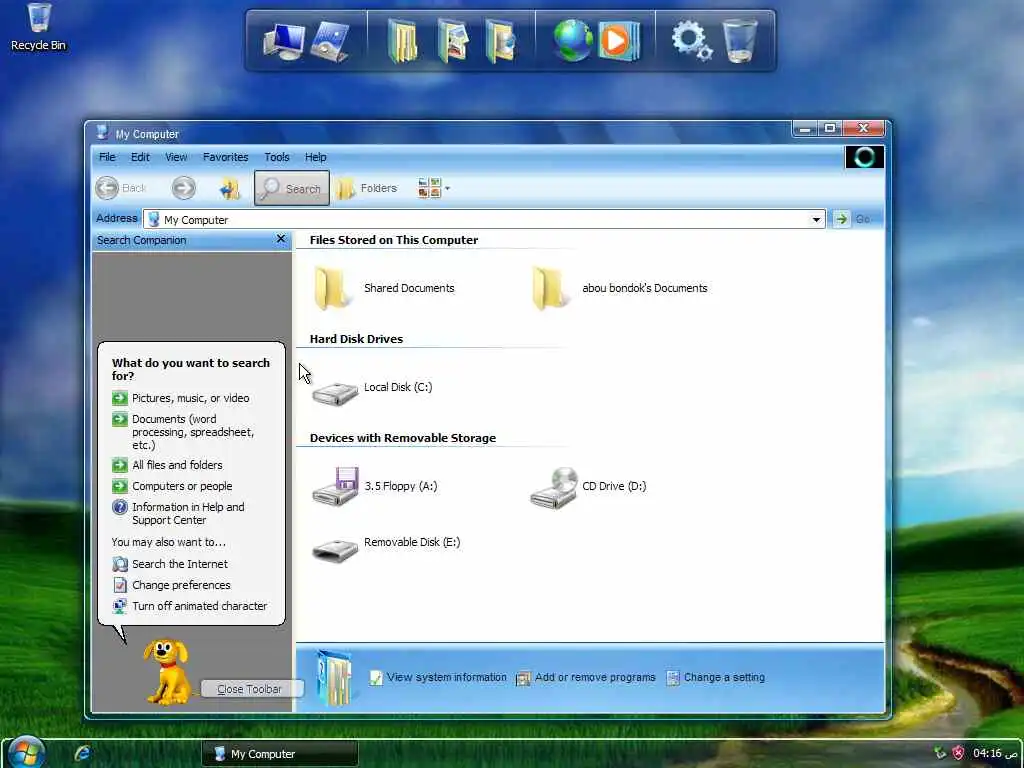Select 3.5 Floppy (A:) drive

tap(375, 486)
